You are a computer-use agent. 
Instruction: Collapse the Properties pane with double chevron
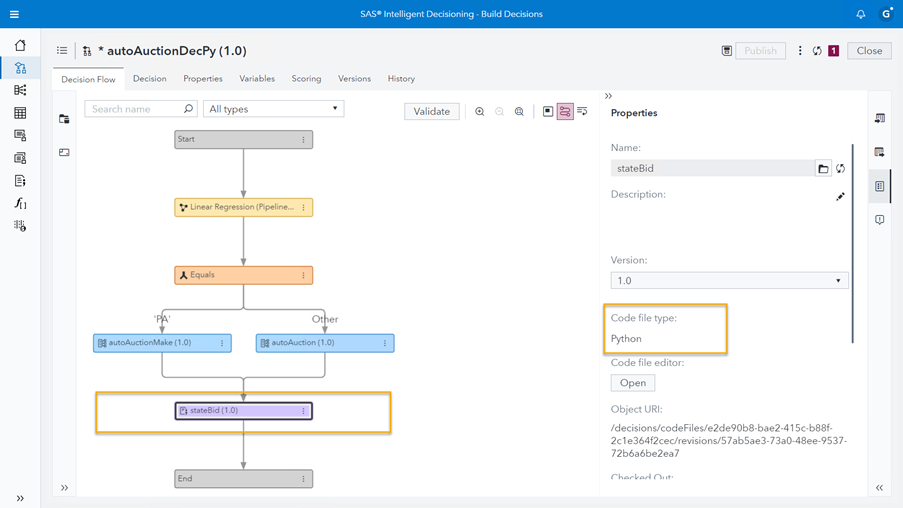608,96
